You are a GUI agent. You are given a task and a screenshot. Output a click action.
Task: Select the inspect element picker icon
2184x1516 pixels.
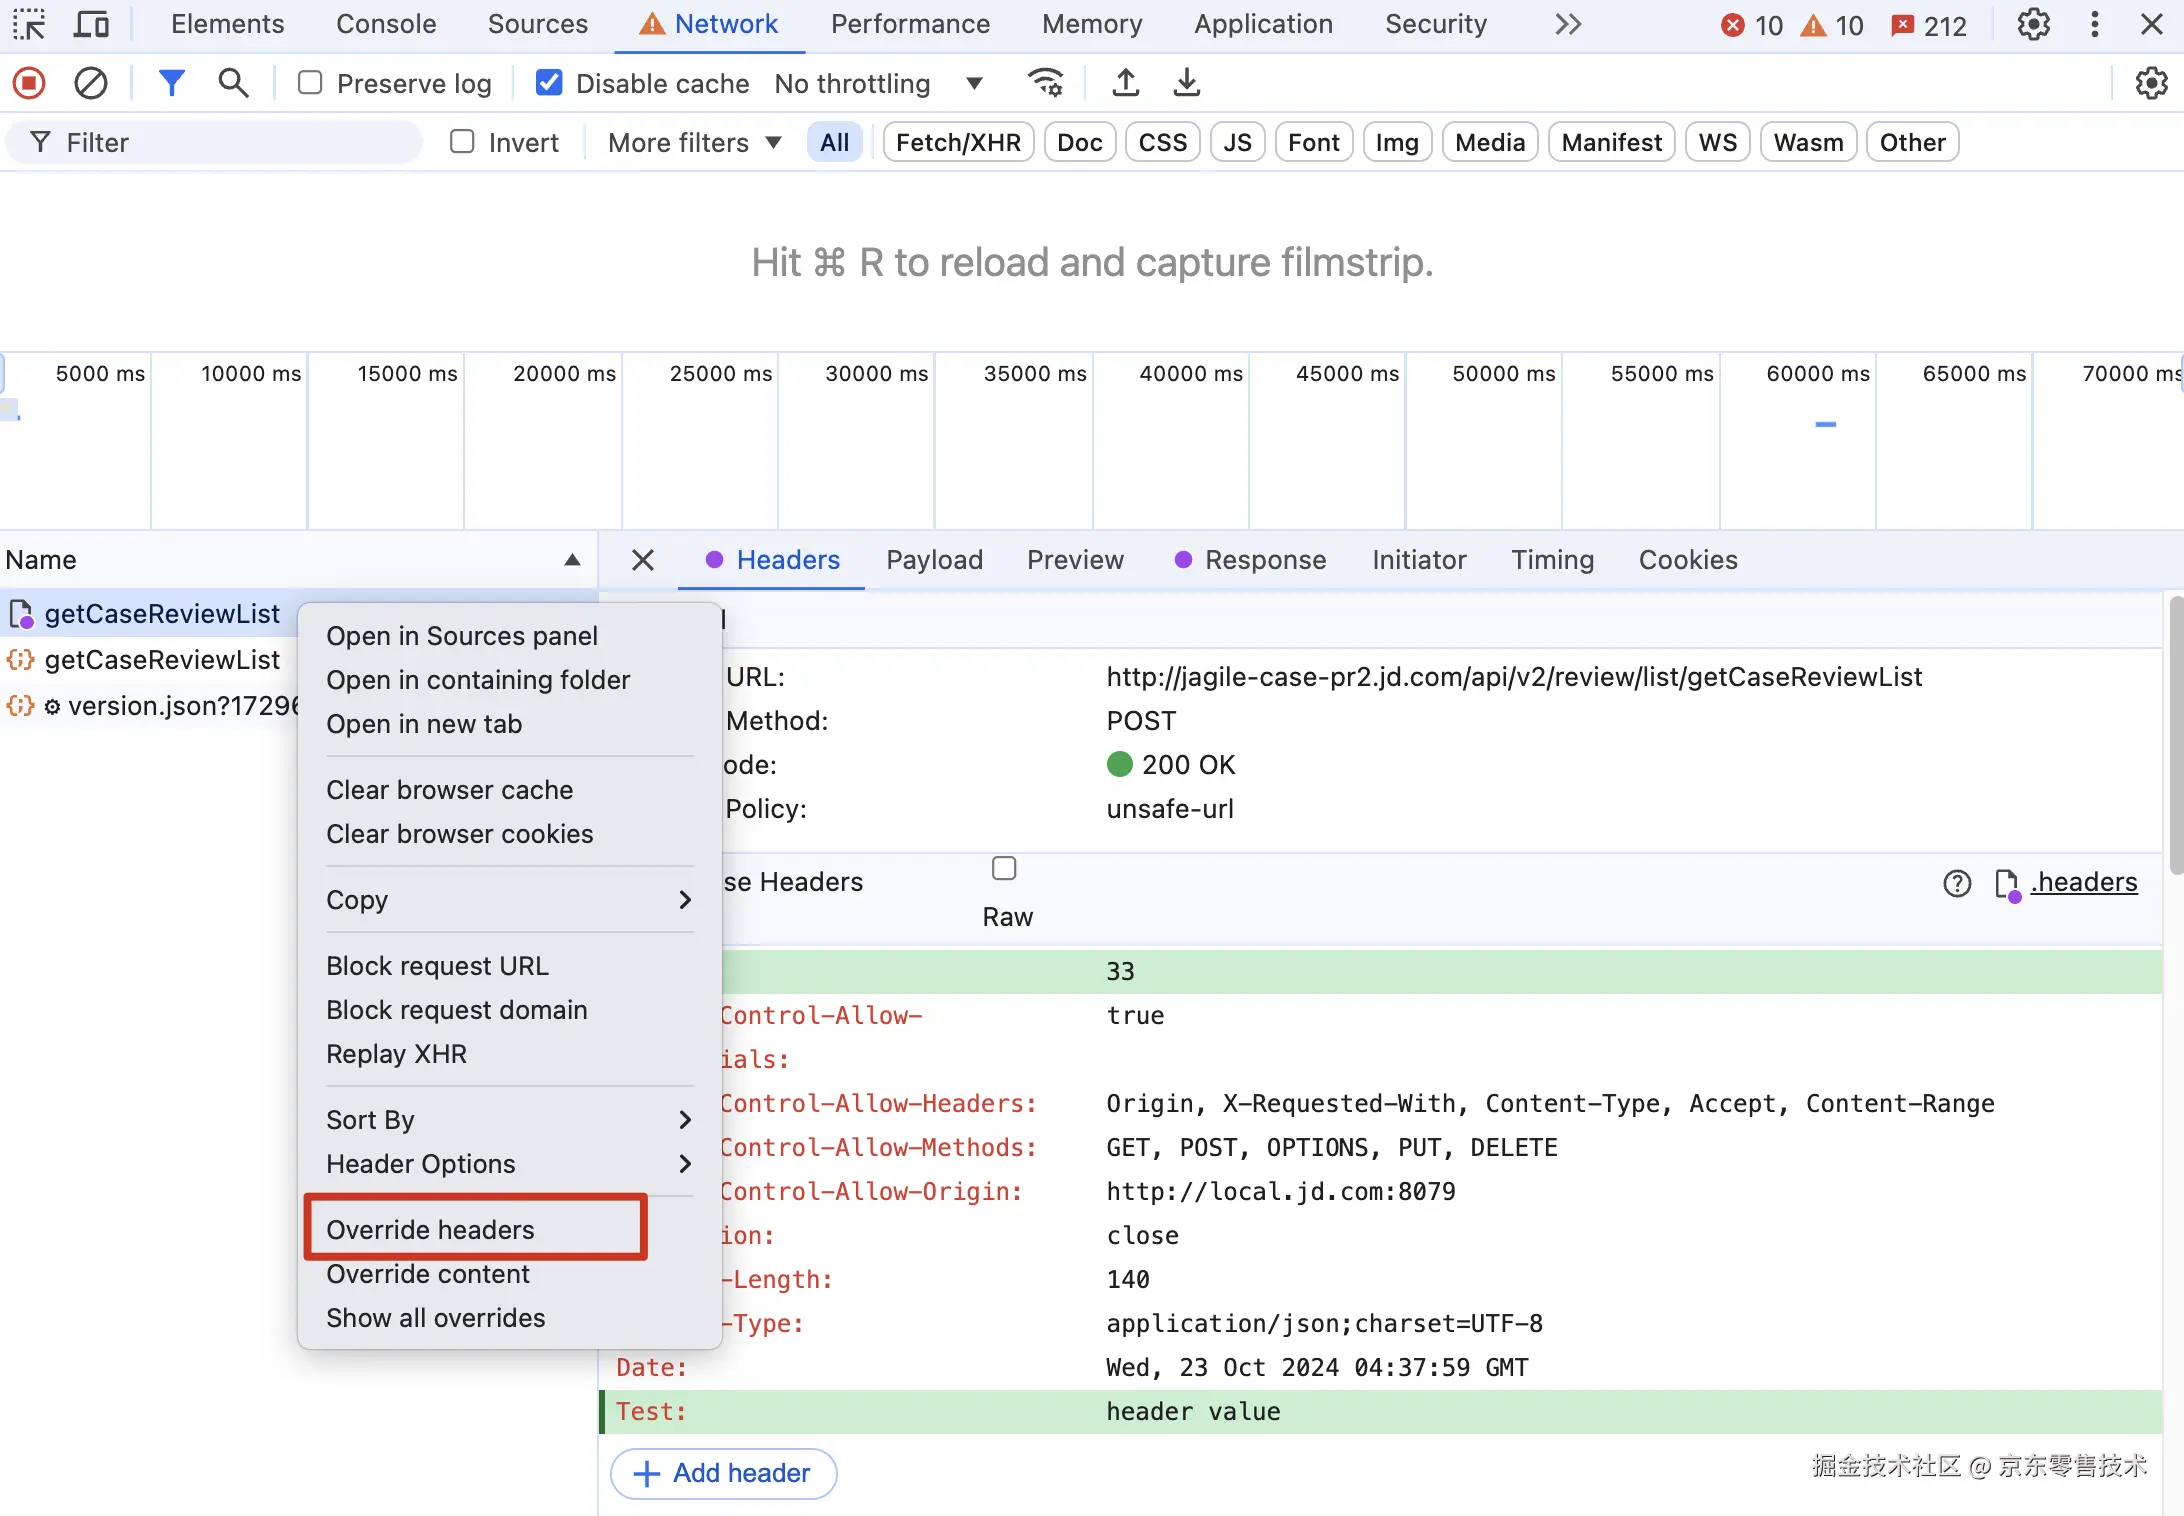pyautogui.click(x=29, y=24)
